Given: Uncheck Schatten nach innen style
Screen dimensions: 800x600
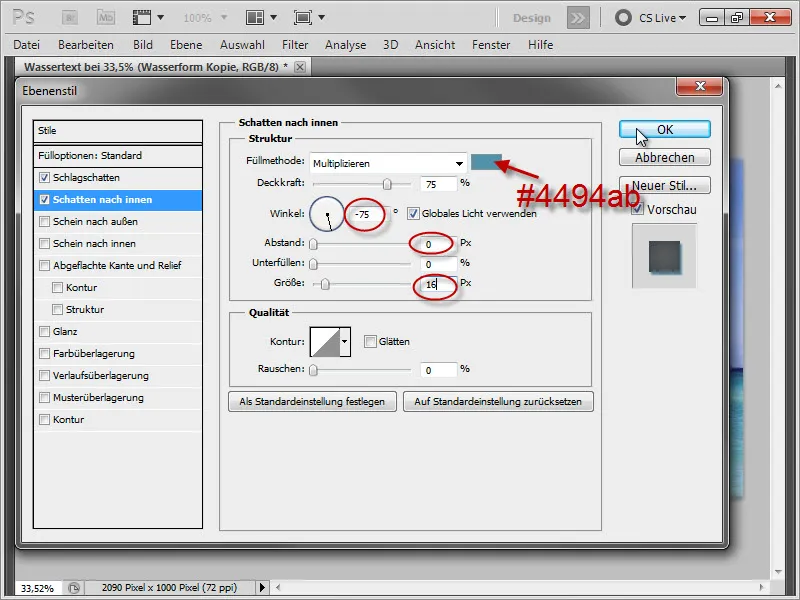Looking at the screenshot, I should [44, 199].
